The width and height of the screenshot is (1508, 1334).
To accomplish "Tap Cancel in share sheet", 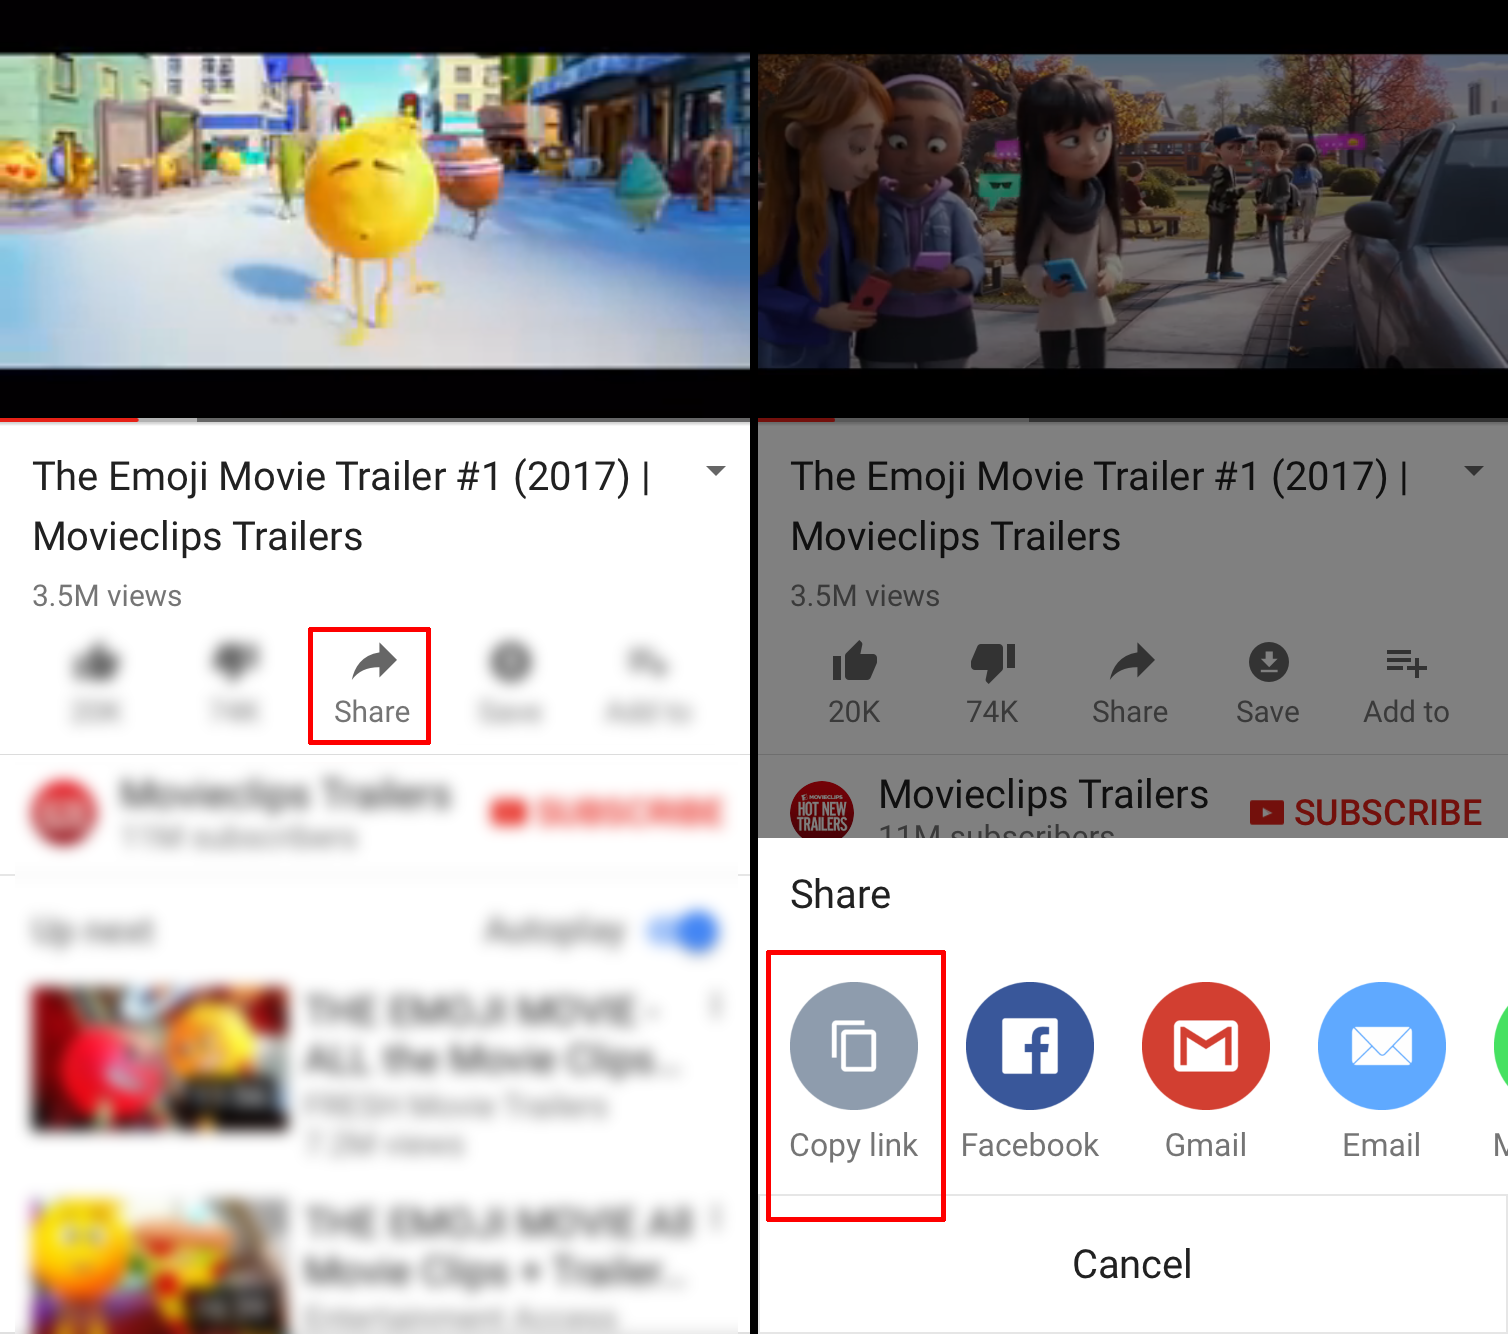I will [1132, 1265].
